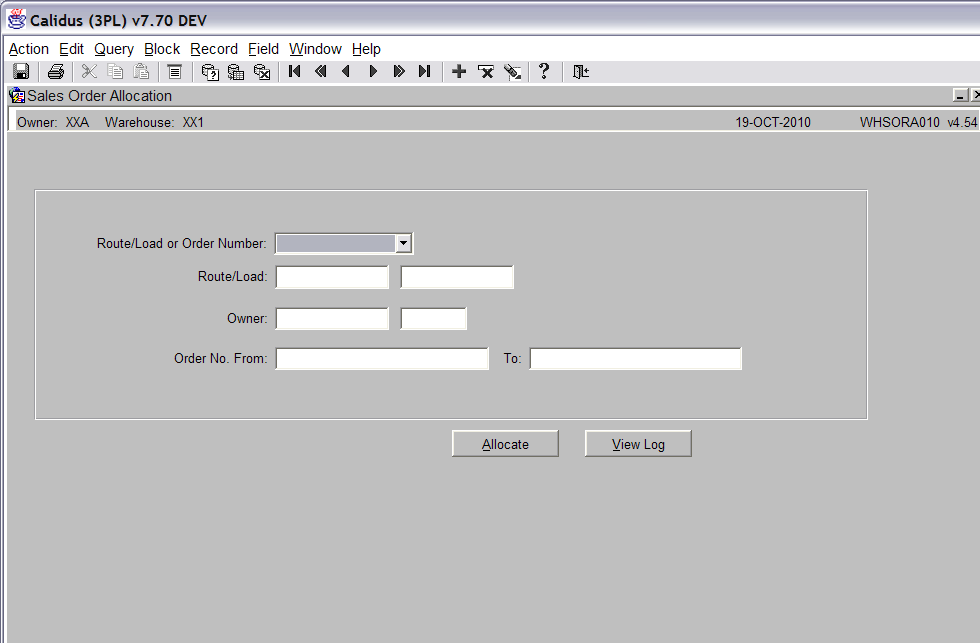
Task: Click the Print icon in toolbar
Action: coord(56,72)
